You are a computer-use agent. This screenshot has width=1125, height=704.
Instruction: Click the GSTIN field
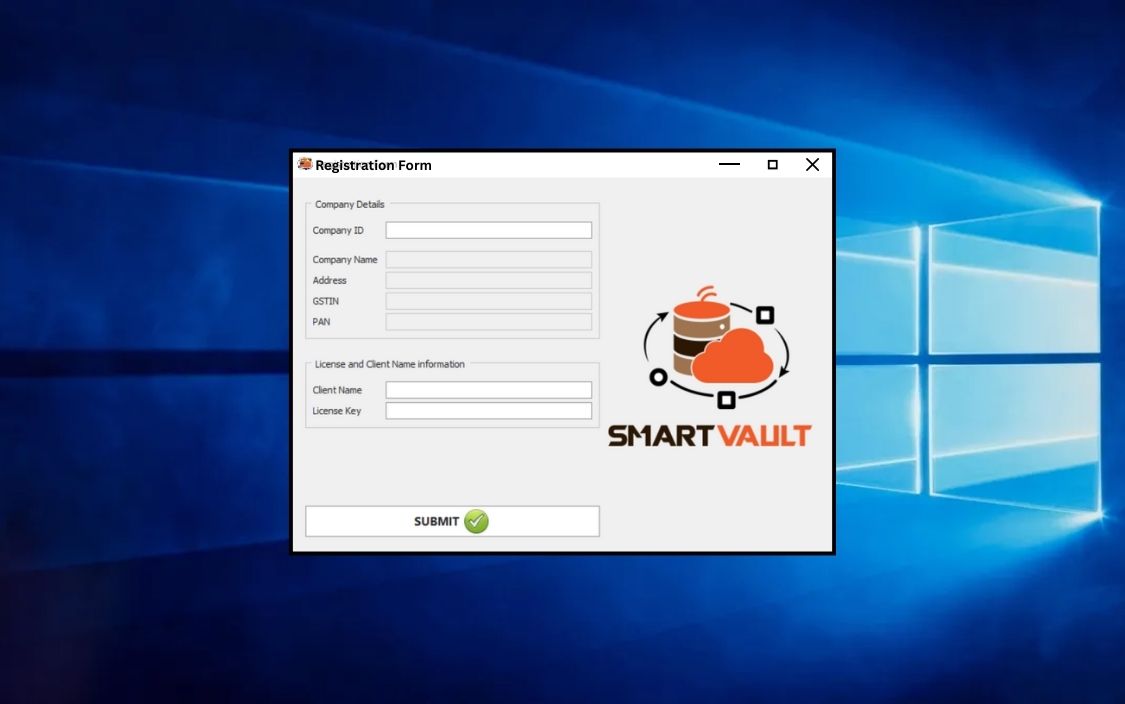click(489, 301)
